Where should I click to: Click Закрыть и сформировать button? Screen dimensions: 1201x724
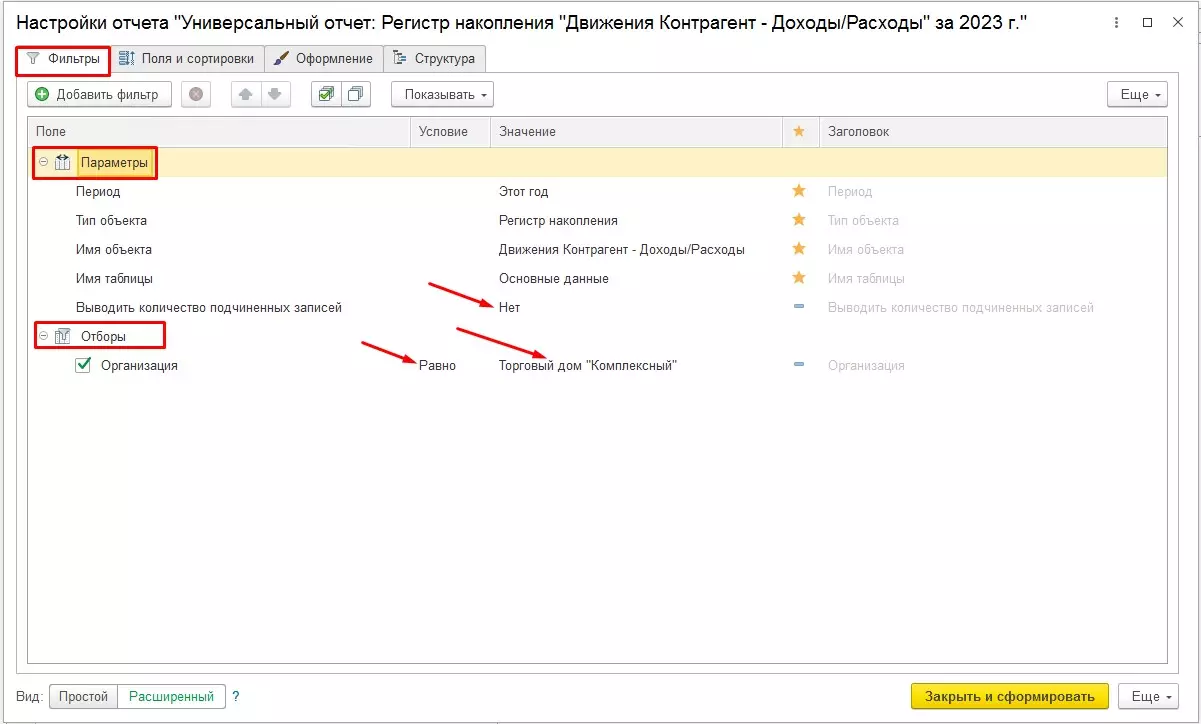[x=1010, y=696]
